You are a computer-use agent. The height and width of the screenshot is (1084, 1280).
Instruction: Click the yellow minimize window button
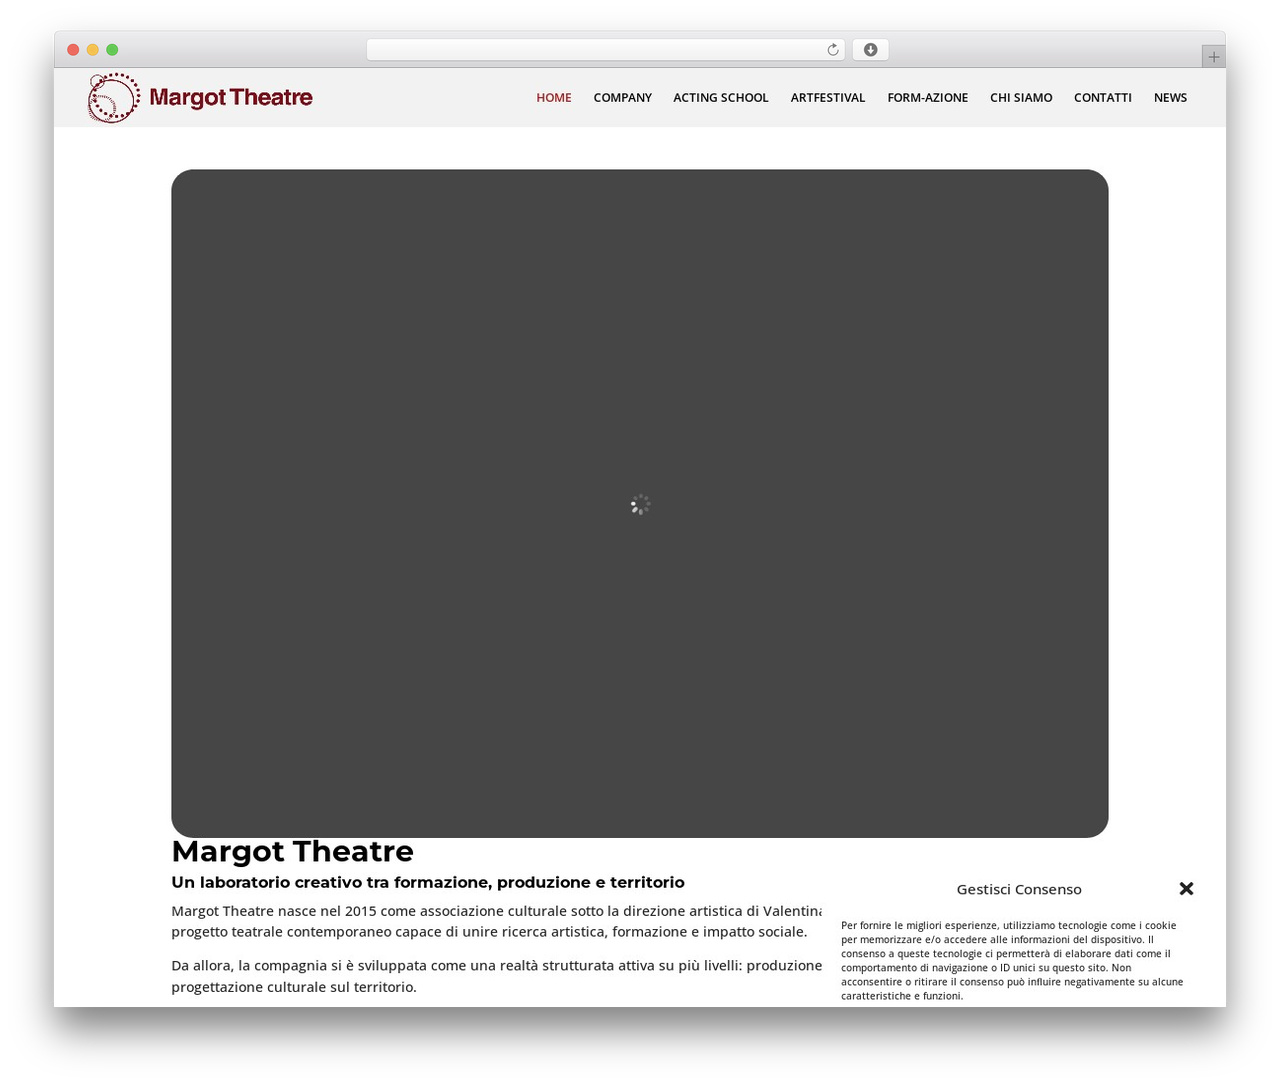coord(93,50)
